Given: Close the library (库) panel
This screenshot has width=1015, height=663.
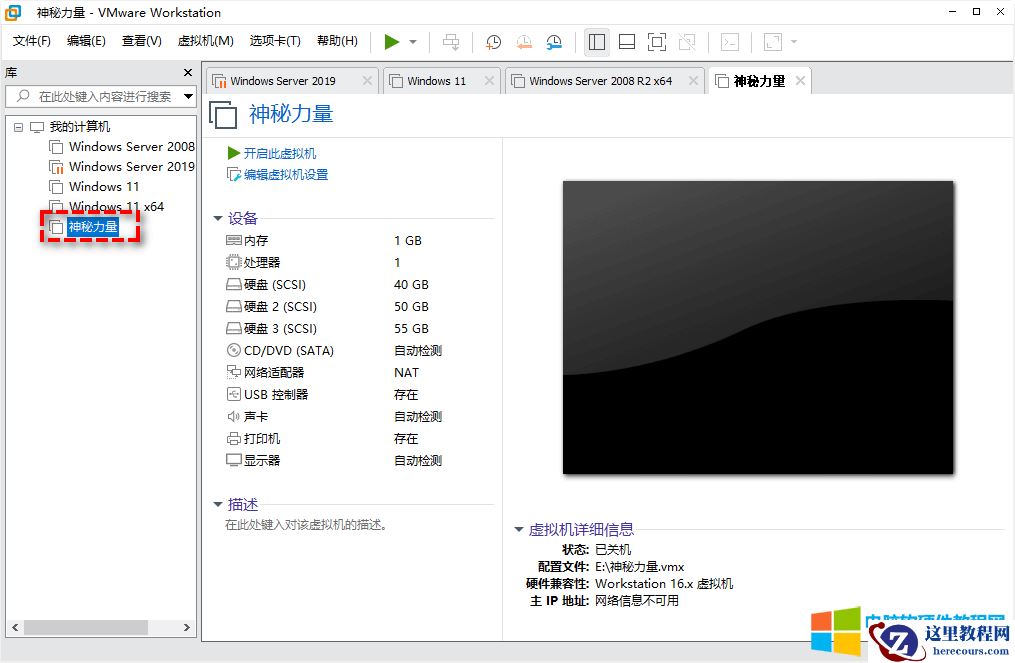Looking at the screenshot, I should pyautogui.click(x=188, y=73).
